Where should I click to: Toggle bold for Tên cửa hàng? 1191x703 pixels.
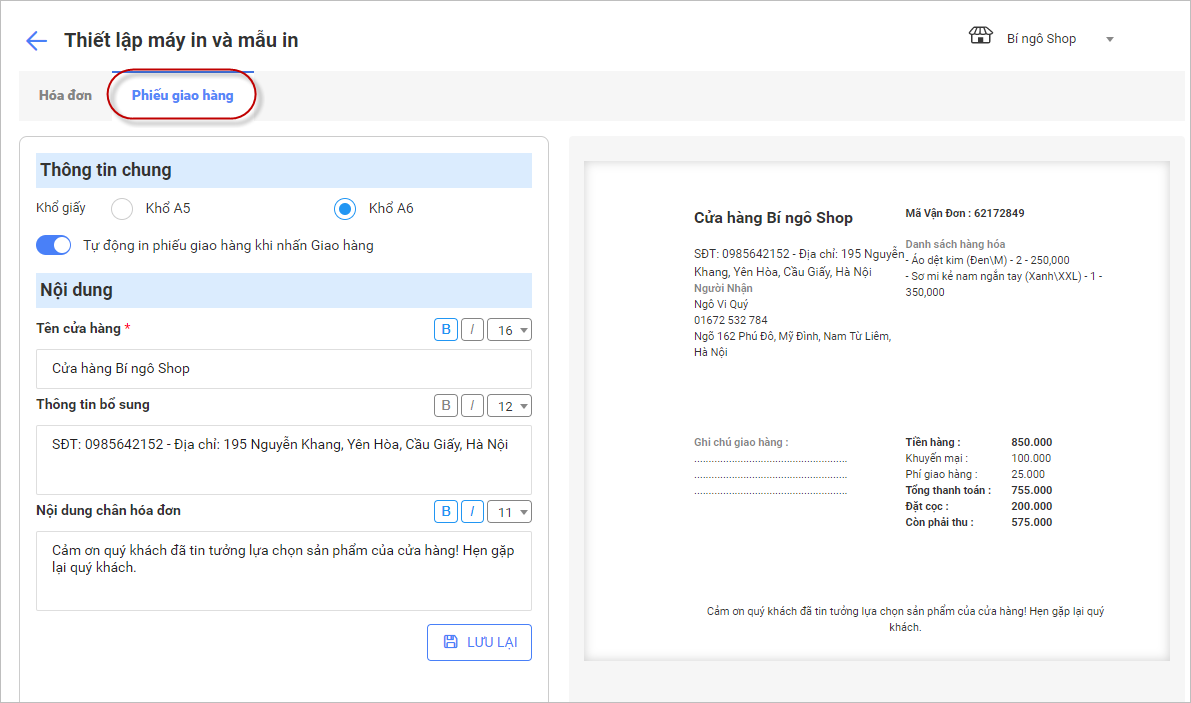coord(445,330)
